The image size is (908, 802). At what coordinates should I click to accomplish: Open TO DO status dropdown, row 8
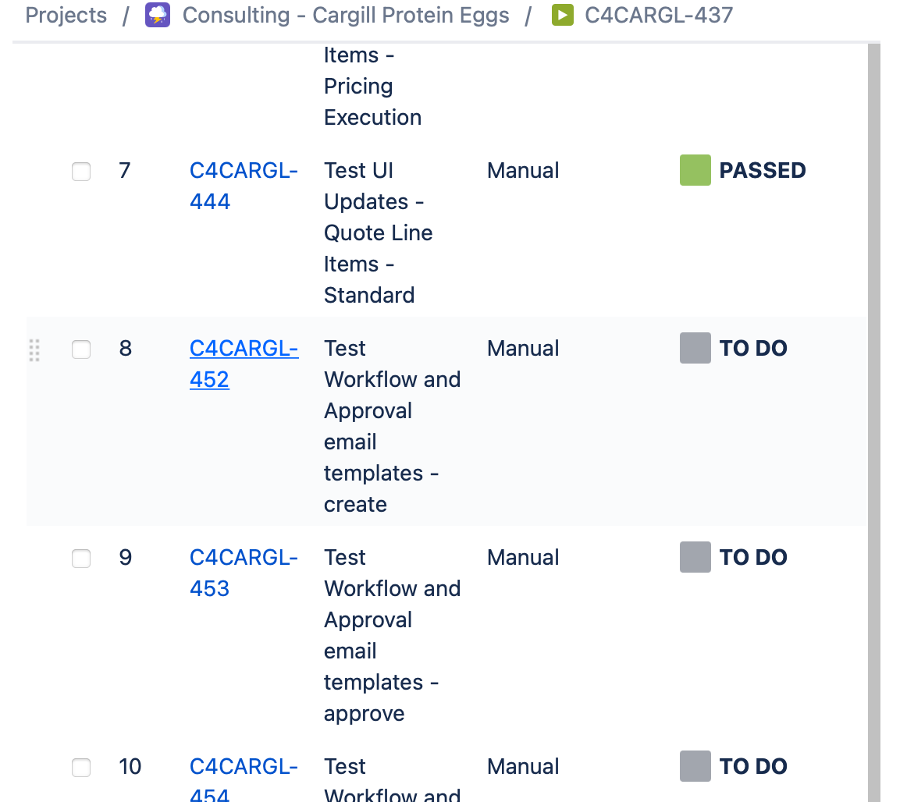point(753,348)
